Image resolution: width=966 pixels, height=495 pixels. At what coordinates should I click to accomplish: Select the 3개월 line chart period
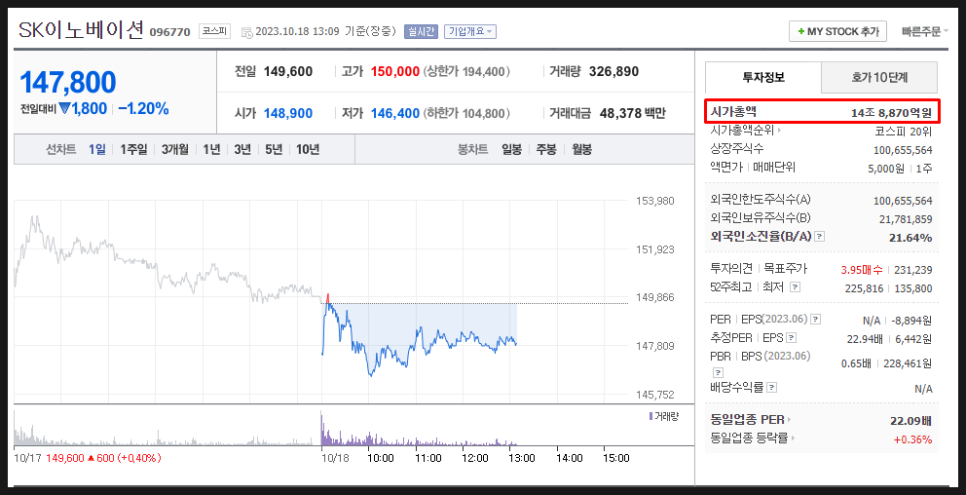click(x=175, y=149)
